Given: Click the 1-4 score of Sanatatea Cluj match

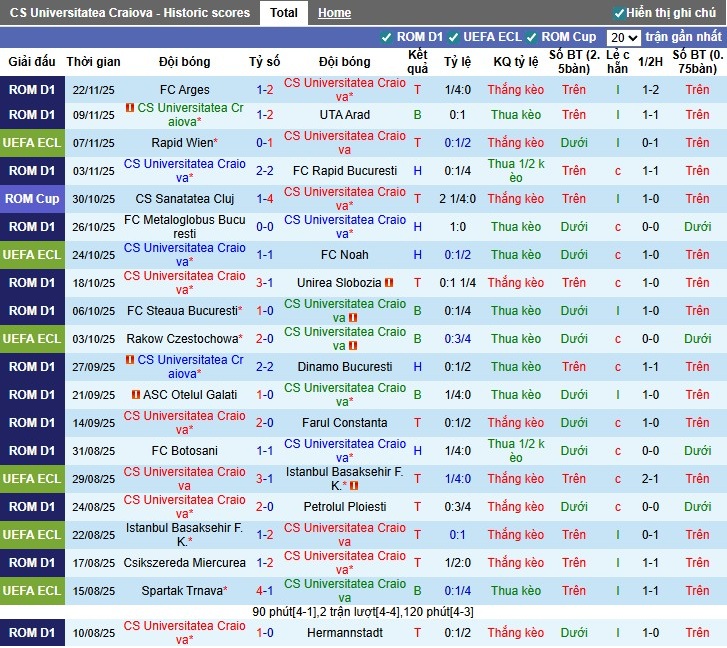Looking at the screenshot, I should (x=265, y=199).
